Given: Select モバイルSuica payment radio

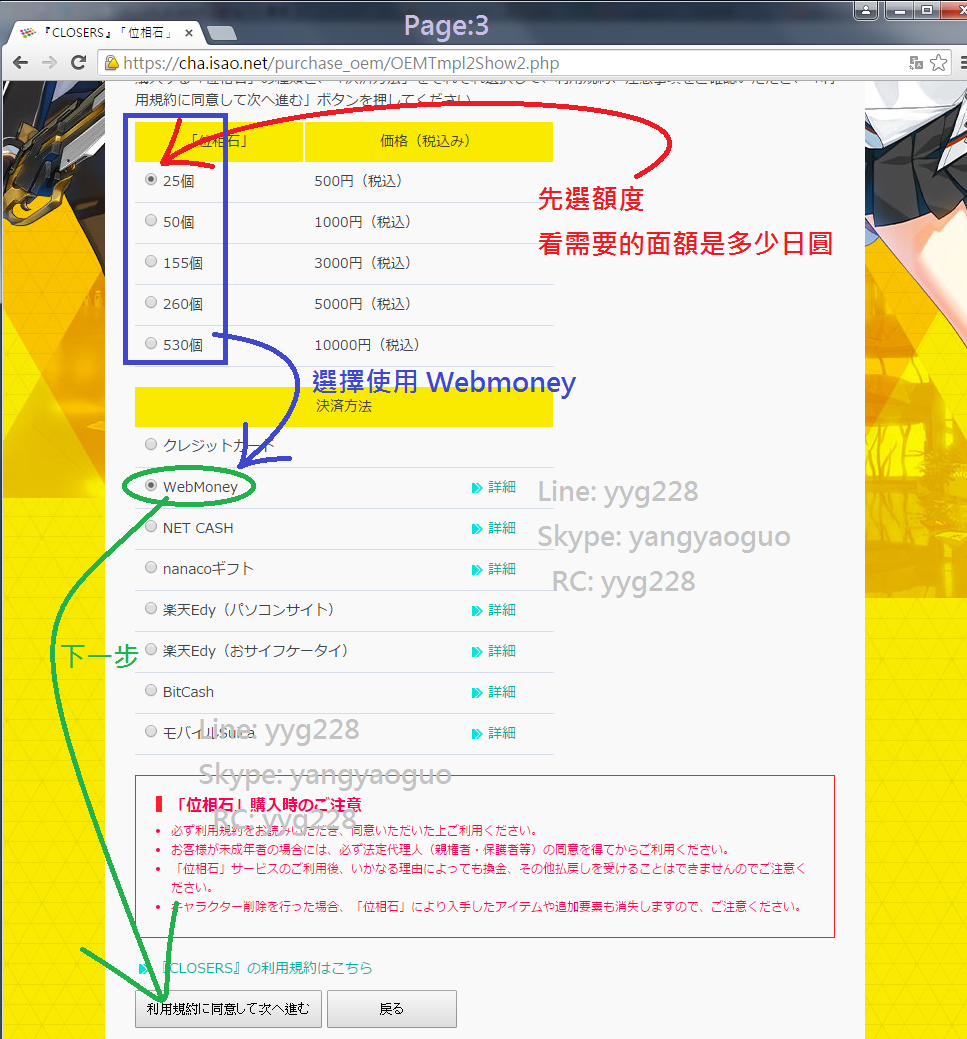Looking at the screenshot, I should tap(151, 732).
